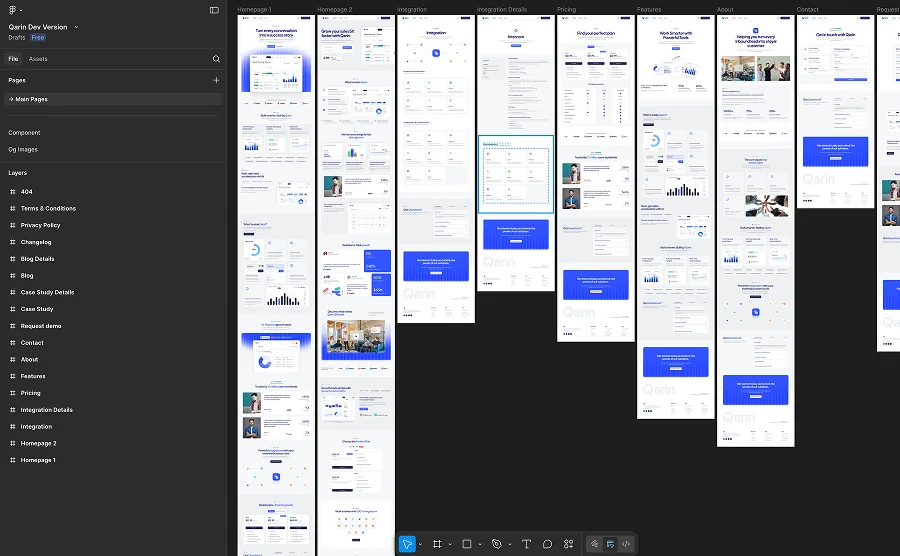
Task: Select Homepage 1 frame label on canvas
Action: tap(254, 10)
